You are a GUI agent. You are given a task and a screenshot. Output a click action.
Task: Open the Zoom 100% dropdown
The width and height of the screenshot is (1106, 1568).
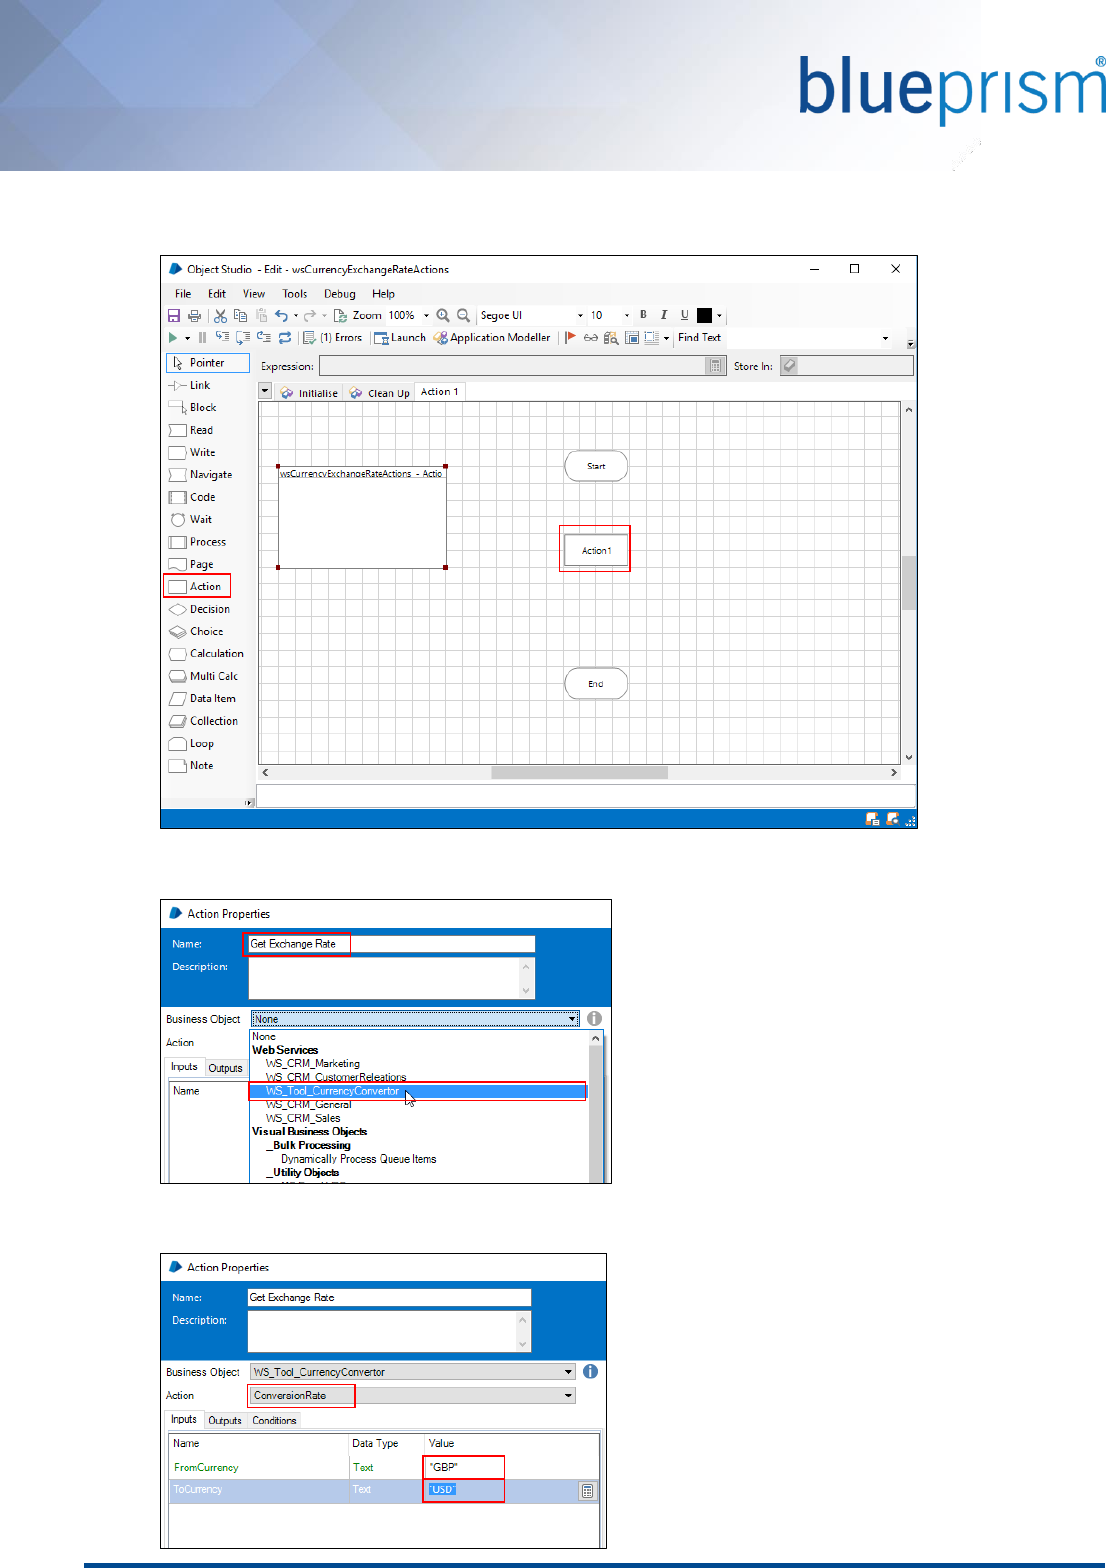(427, 316)
